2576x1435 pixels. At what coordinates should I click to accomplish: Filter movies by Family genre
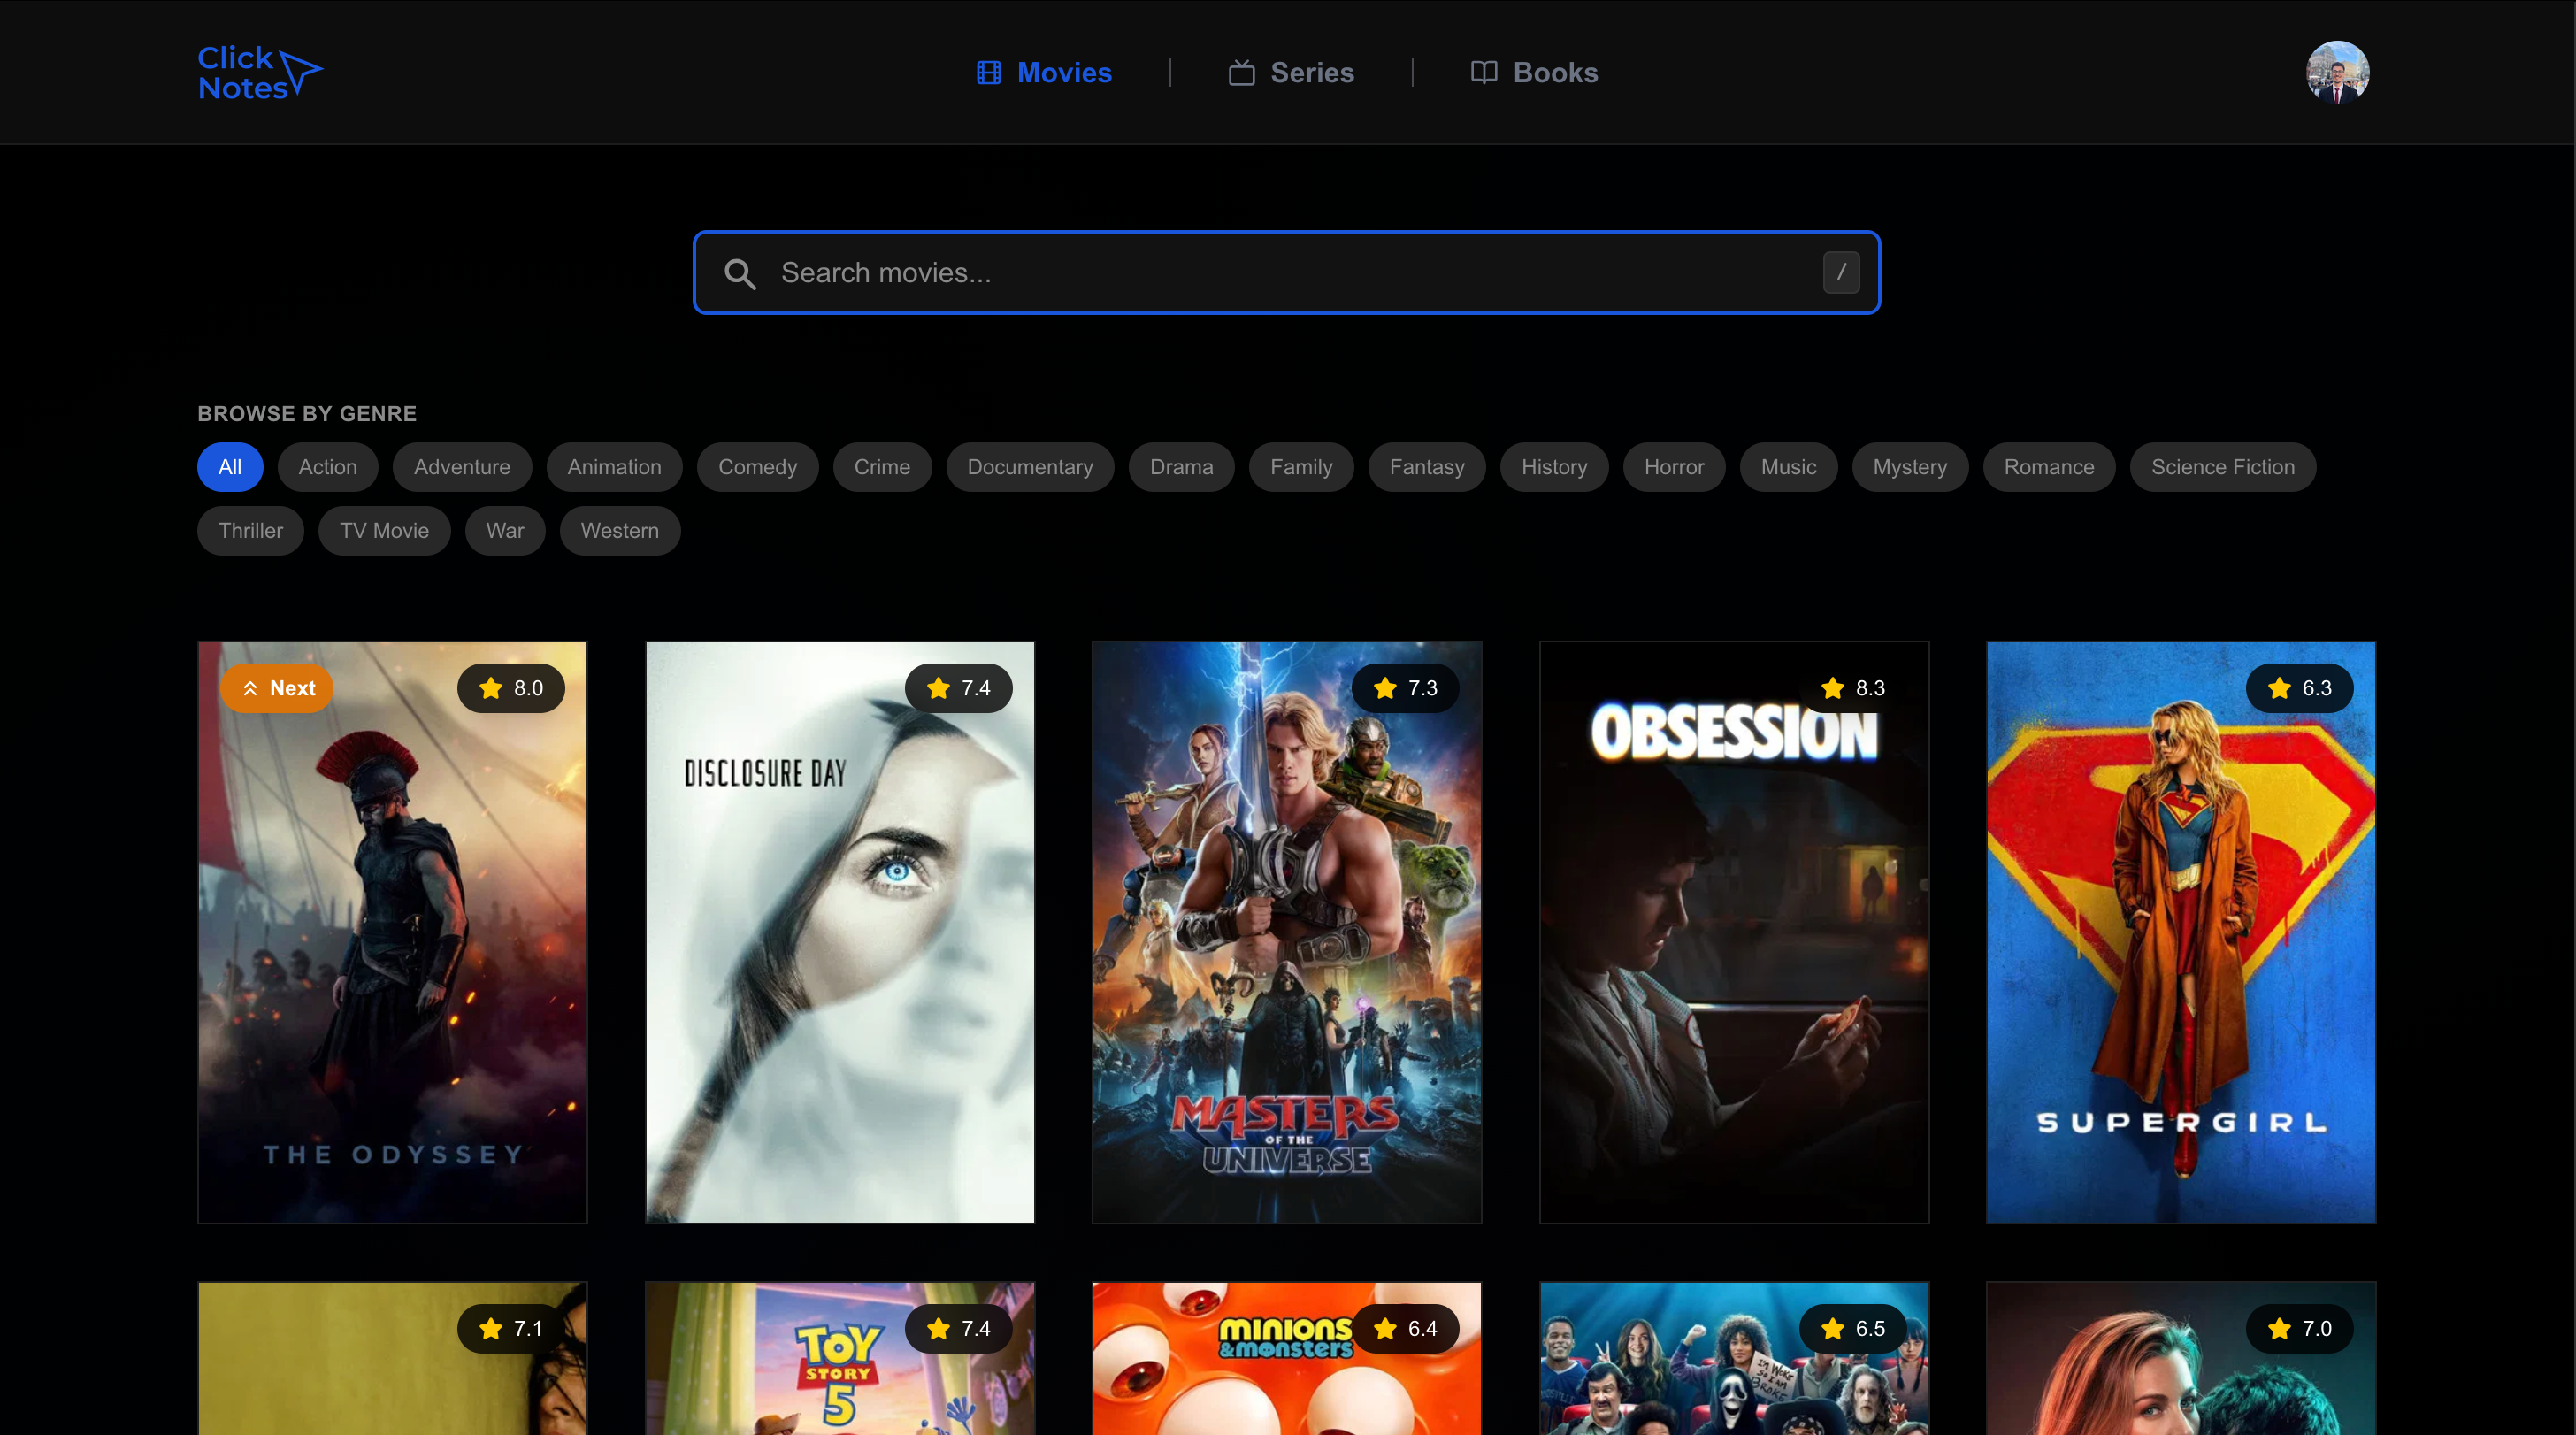coord(1301,467)
